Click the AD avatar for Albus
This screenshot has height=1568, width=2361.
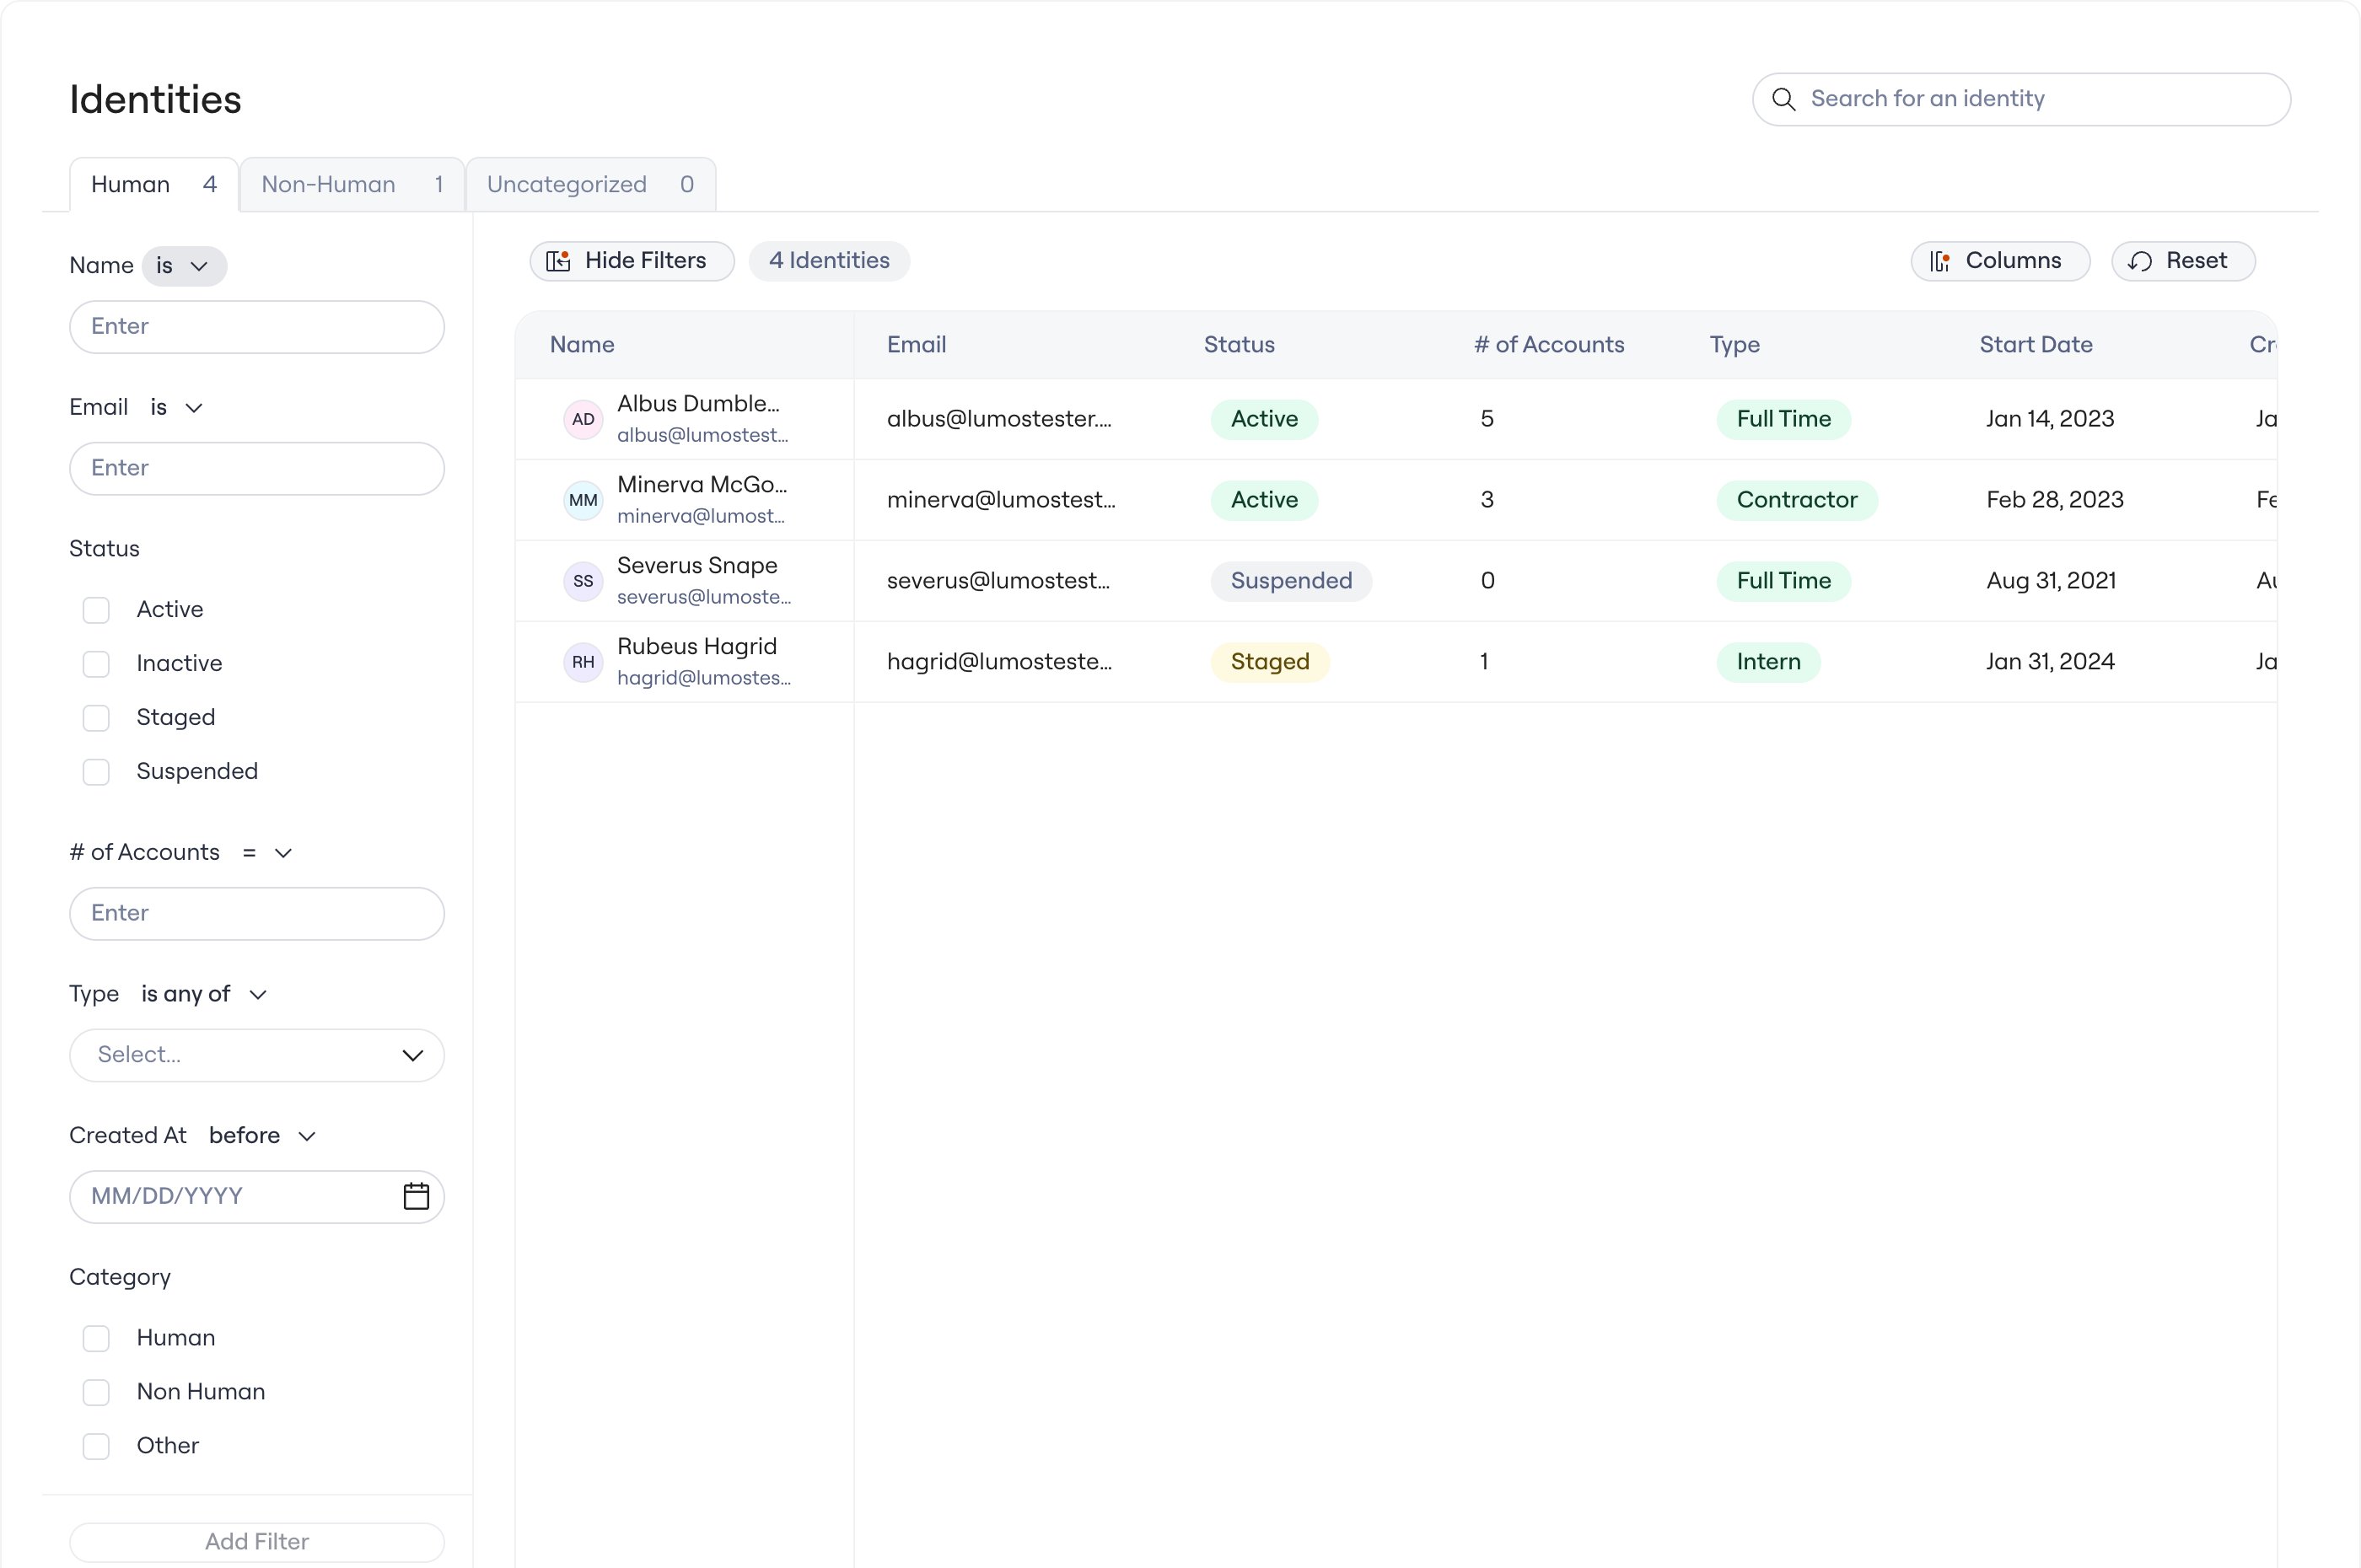click(583, 419)
